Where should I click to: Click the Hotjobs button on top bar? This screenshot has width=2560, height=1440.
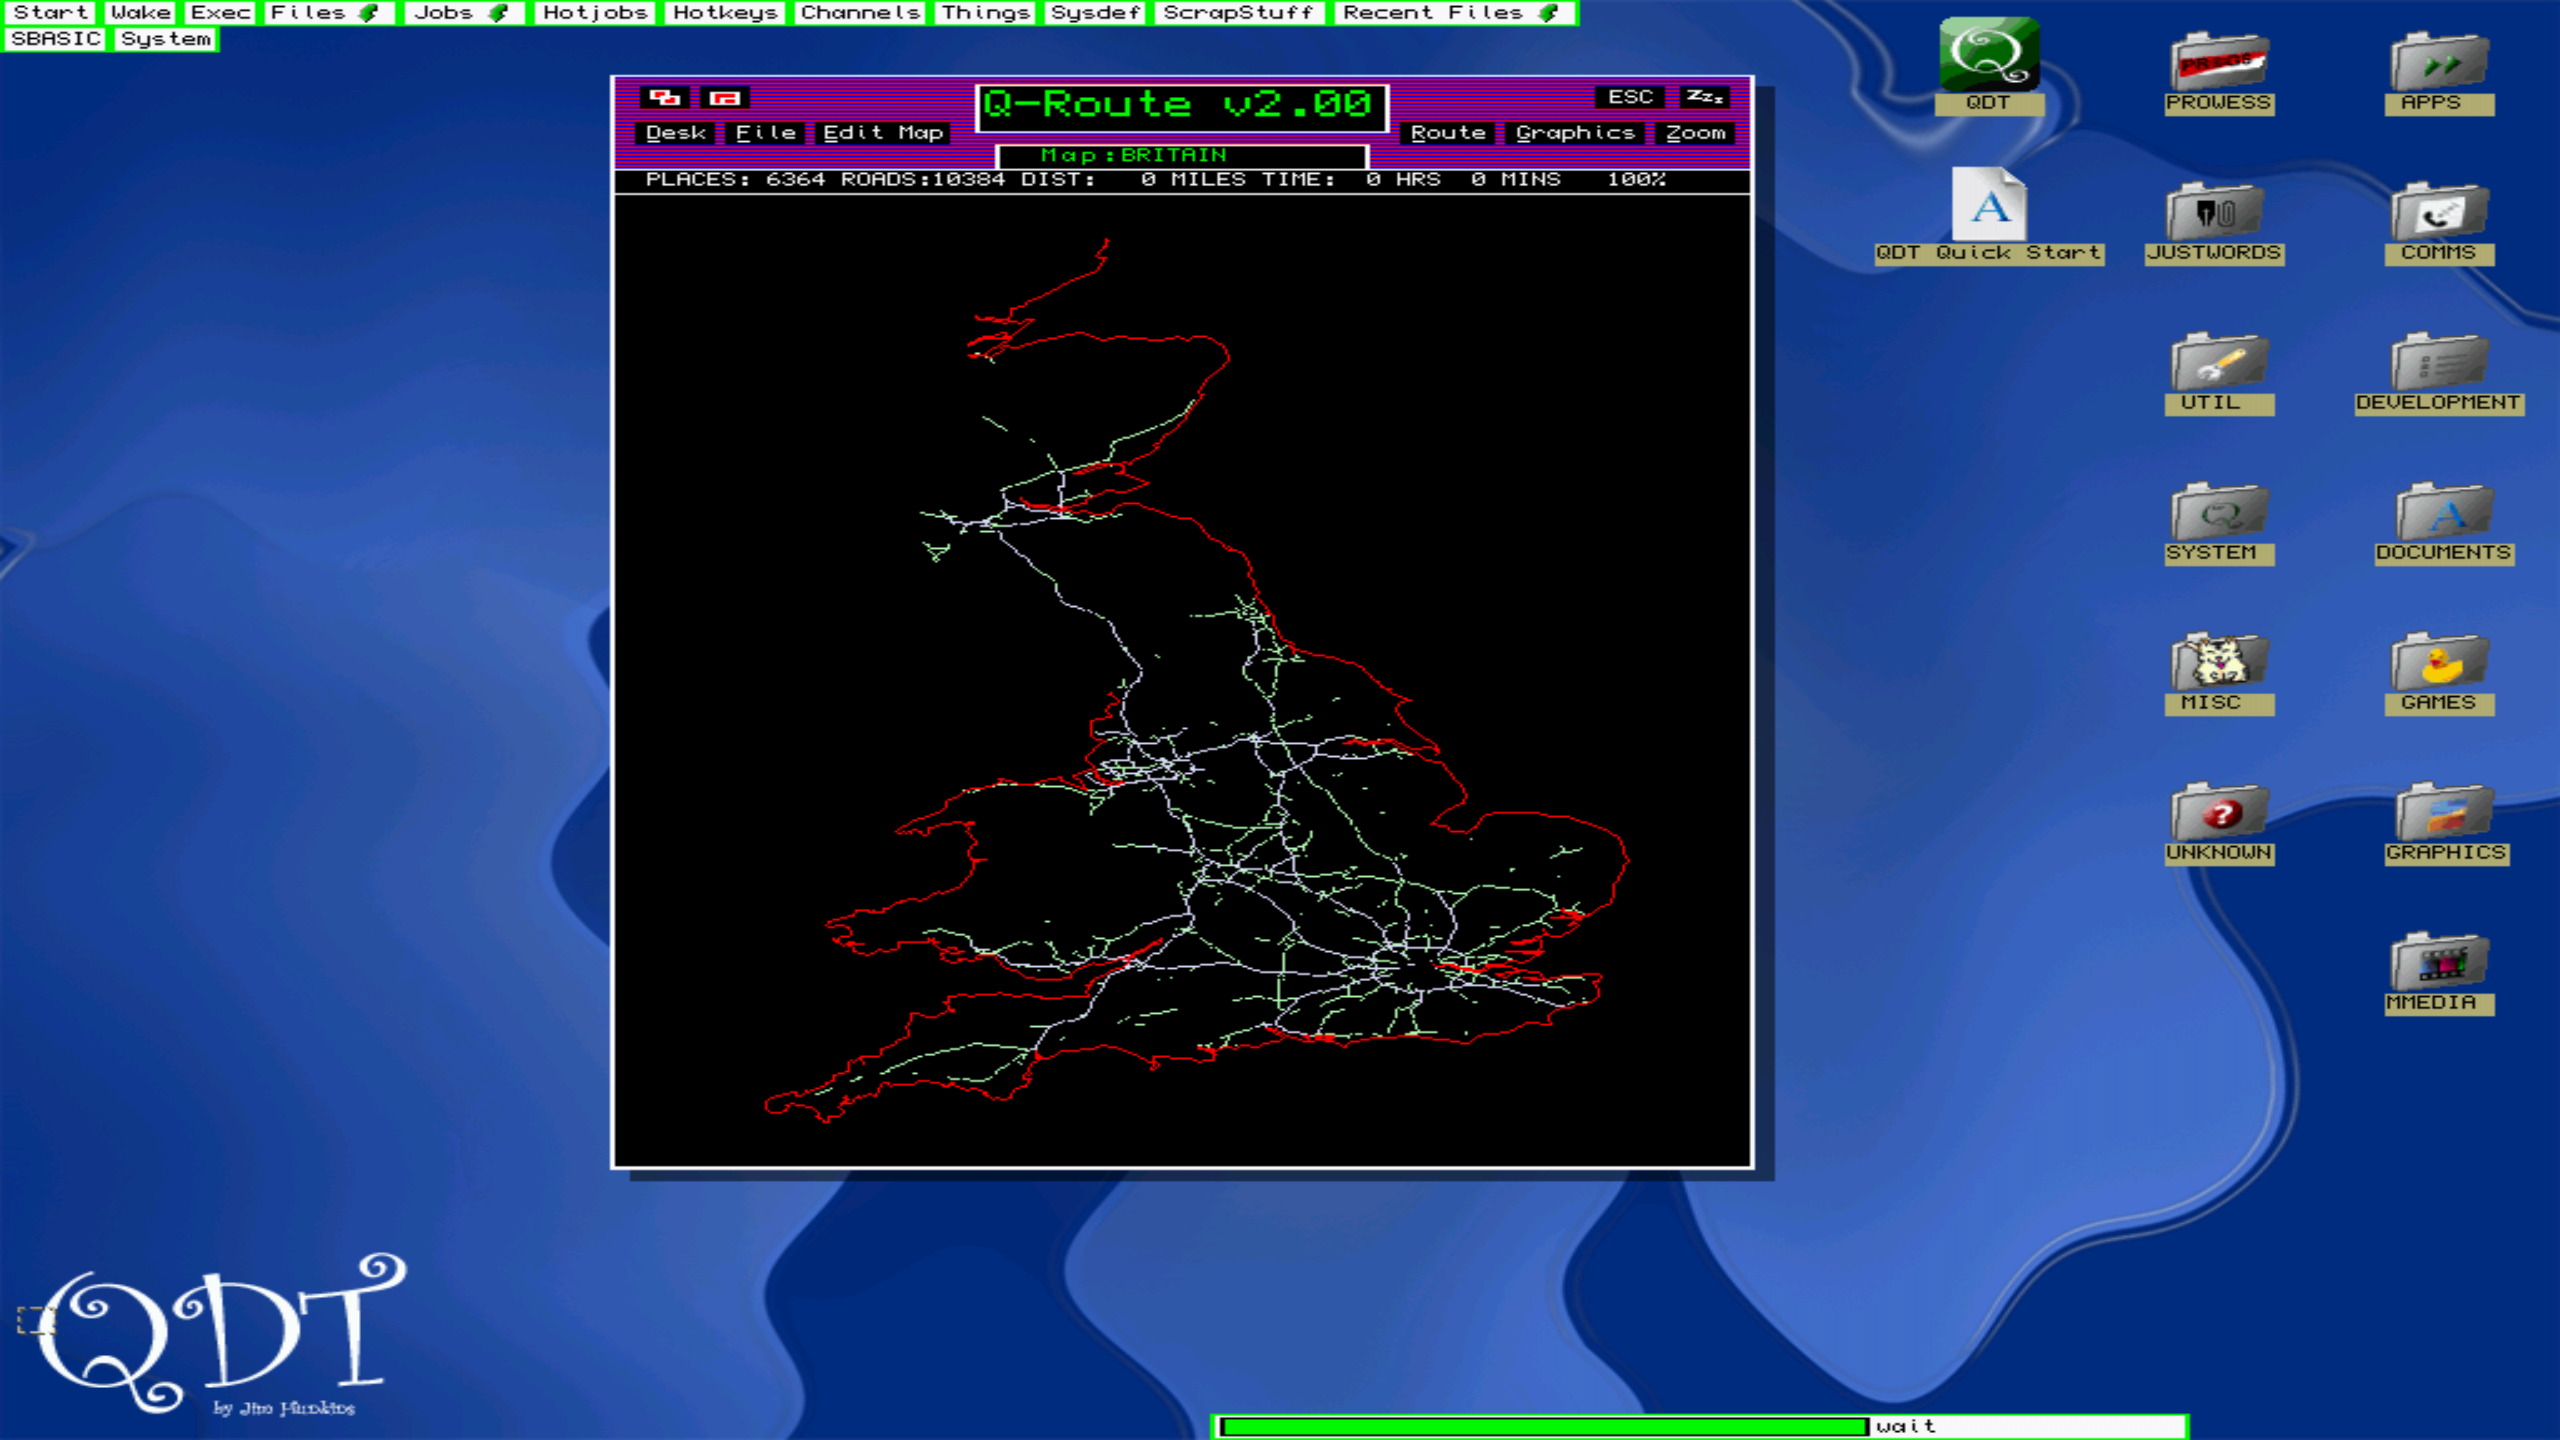[595, 13]
